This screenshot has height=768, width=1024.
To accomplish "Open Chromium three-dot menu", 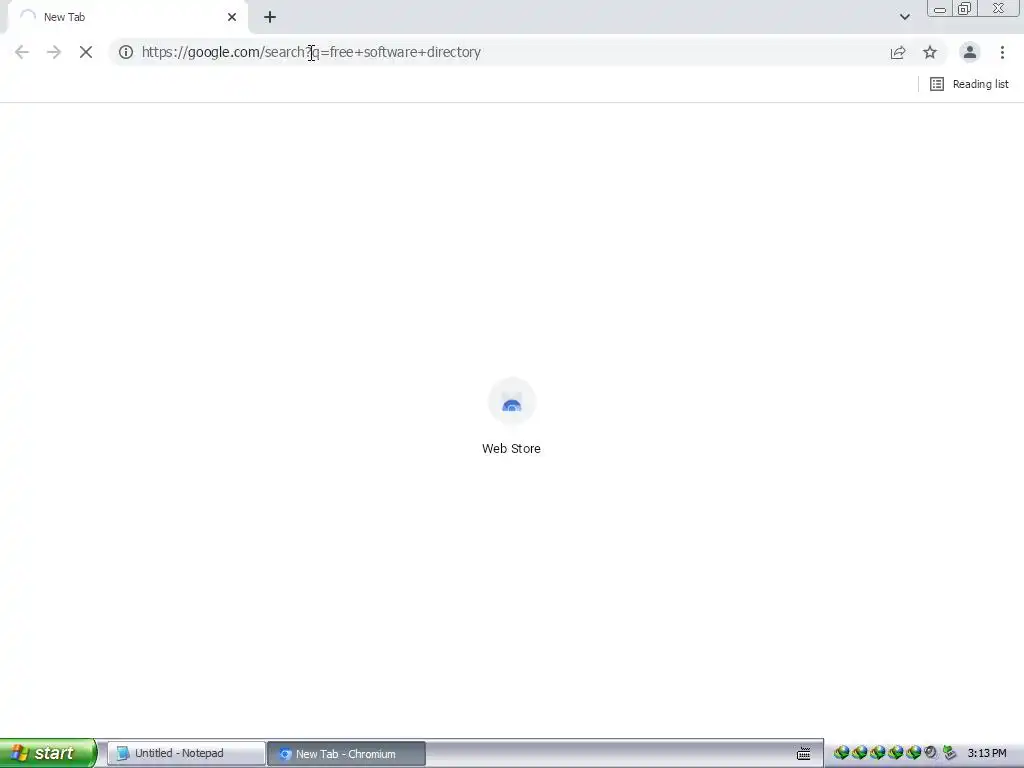I will [x=1002, y=52].
